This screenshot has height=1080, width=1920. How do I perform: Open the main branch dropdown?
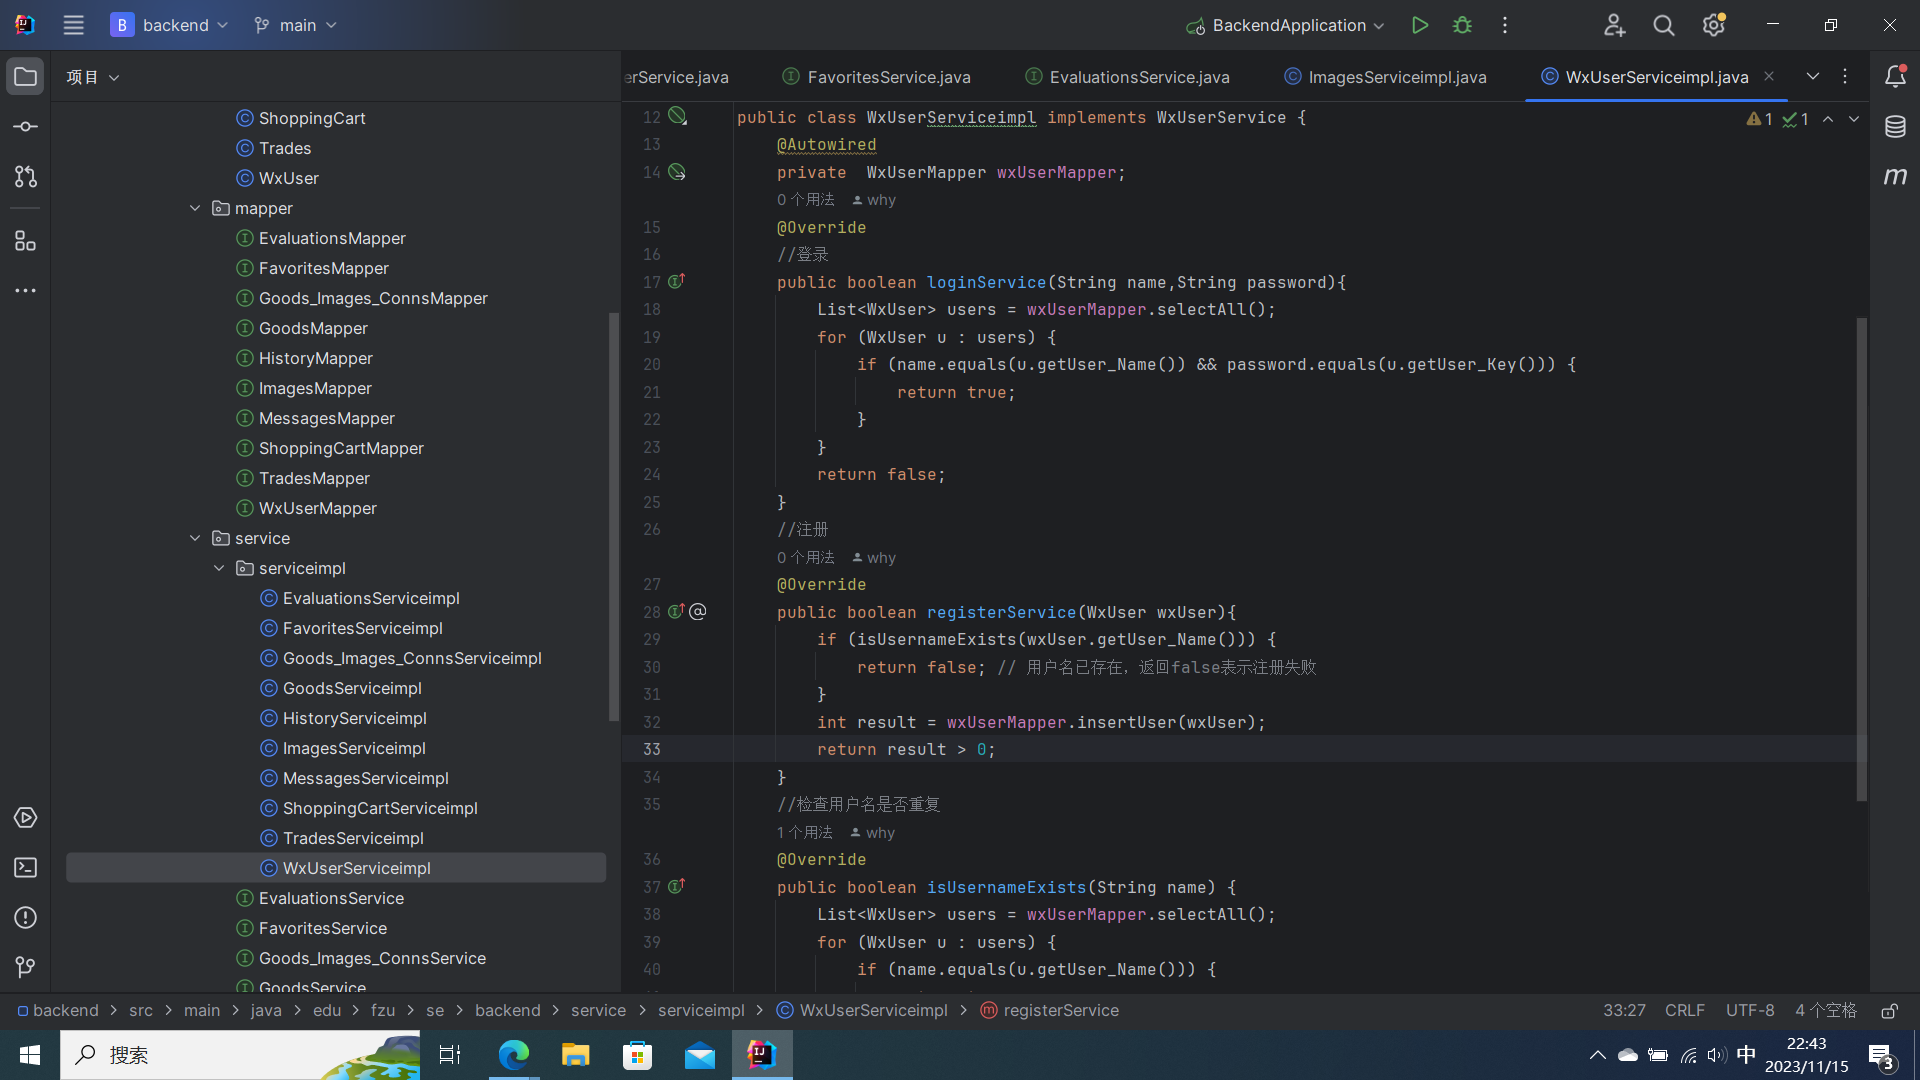tap(295, 25)
